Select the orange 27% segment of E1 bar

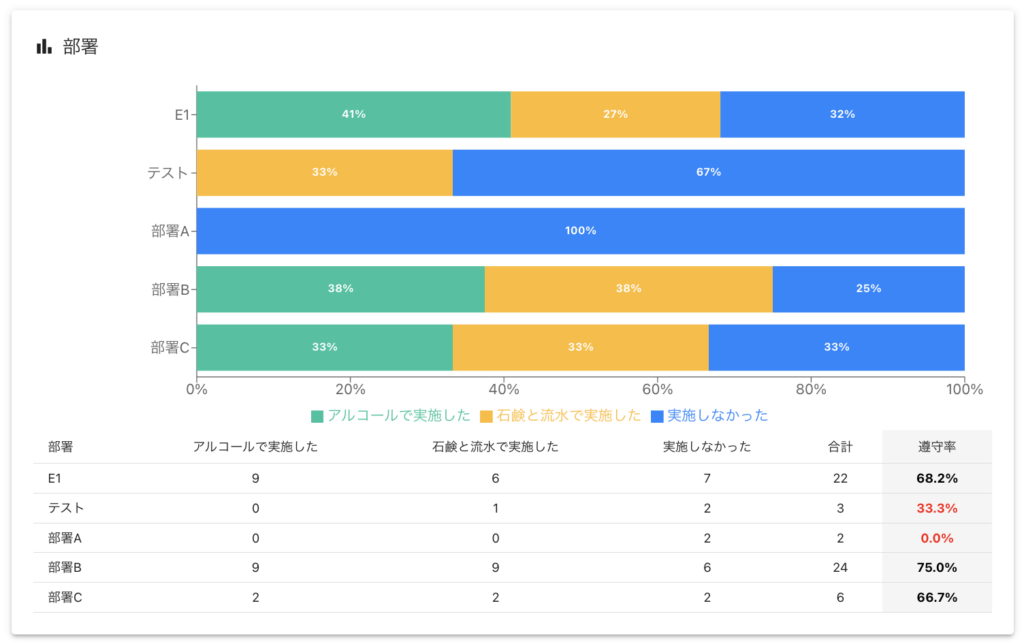(615, 114)
